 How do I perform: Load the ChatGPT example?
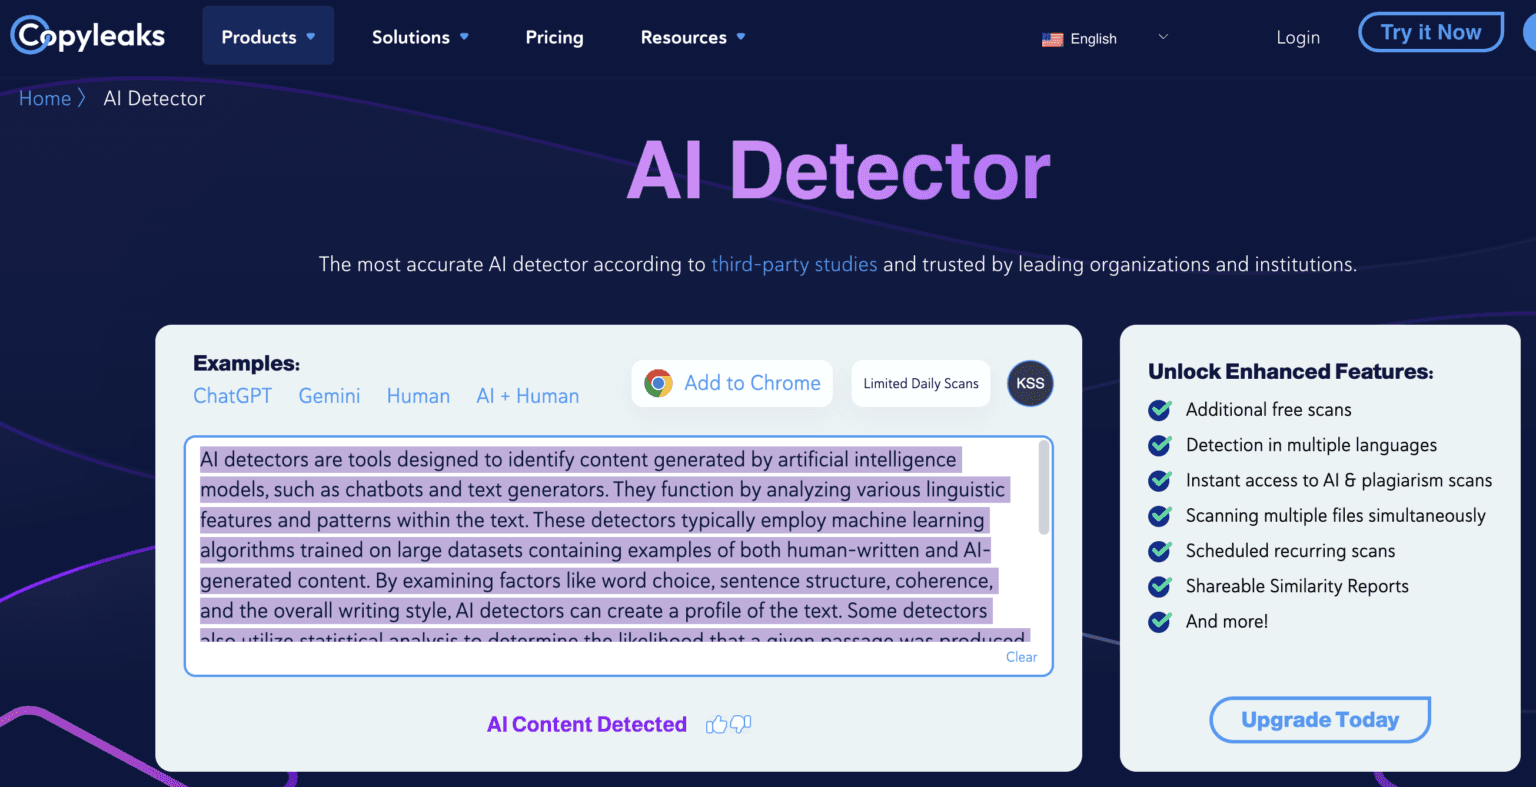[x=232, y=396]
